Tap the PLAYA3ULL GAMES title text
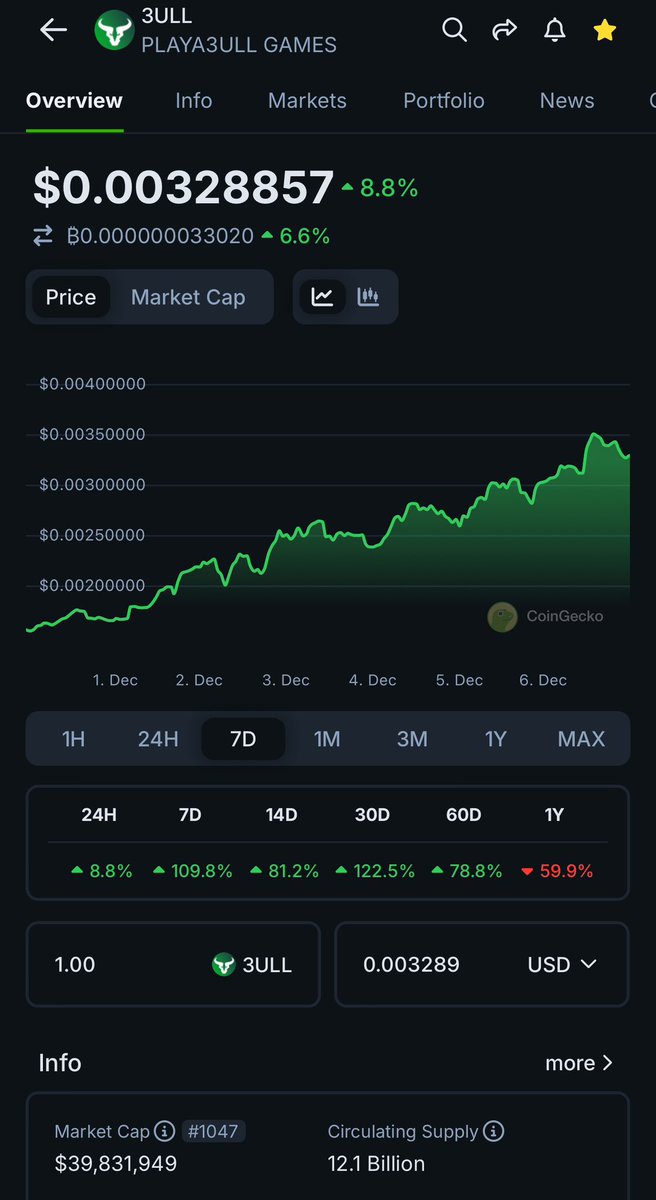This screenshot has height=1200, width=656. [x=239, y=45]
